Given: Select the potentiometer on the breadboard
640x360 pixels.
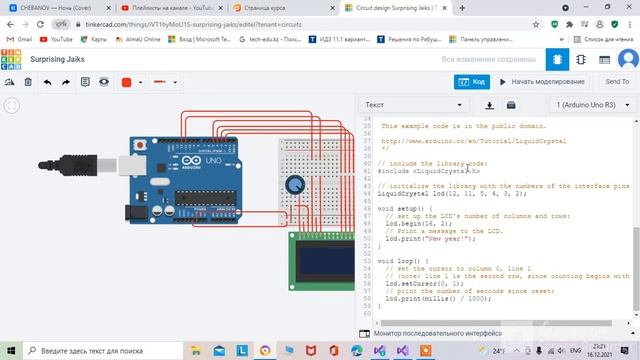Looking at the screenshot, I should coord(295,185).
